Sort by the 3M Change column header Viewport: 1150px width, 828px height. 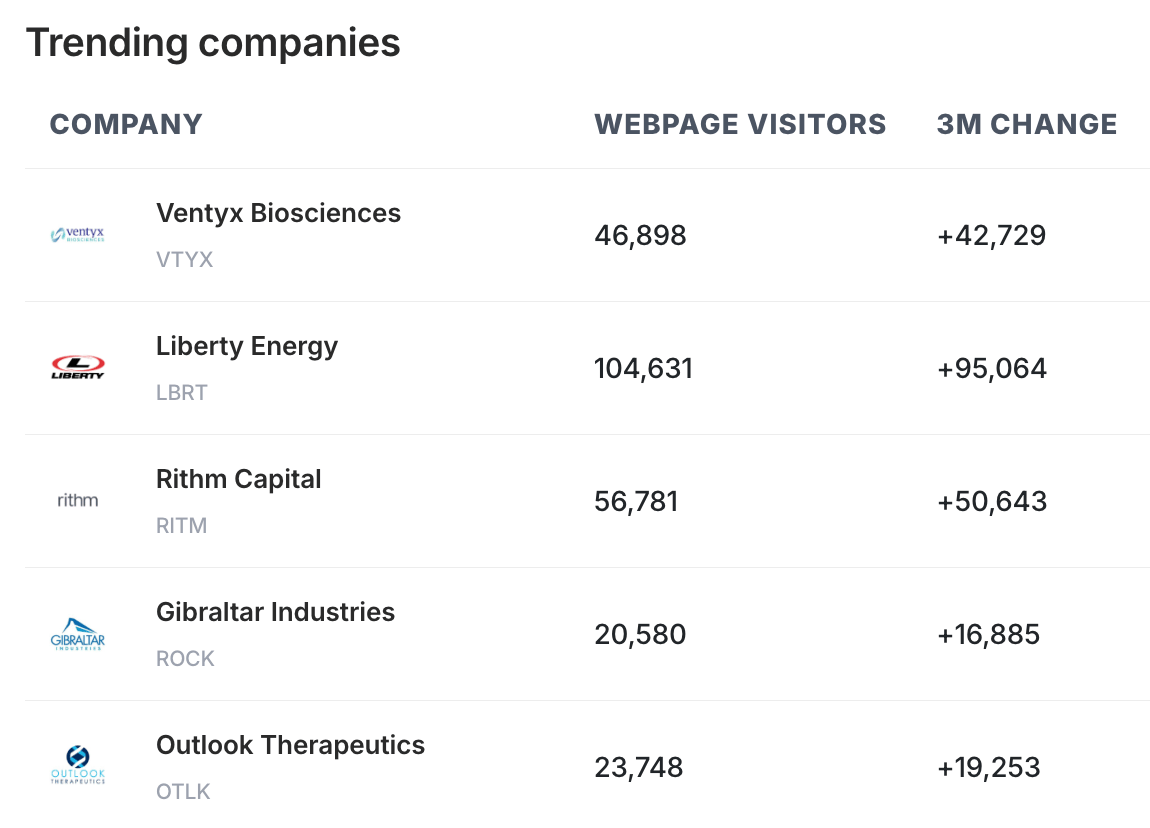[x=1027, y=124]
